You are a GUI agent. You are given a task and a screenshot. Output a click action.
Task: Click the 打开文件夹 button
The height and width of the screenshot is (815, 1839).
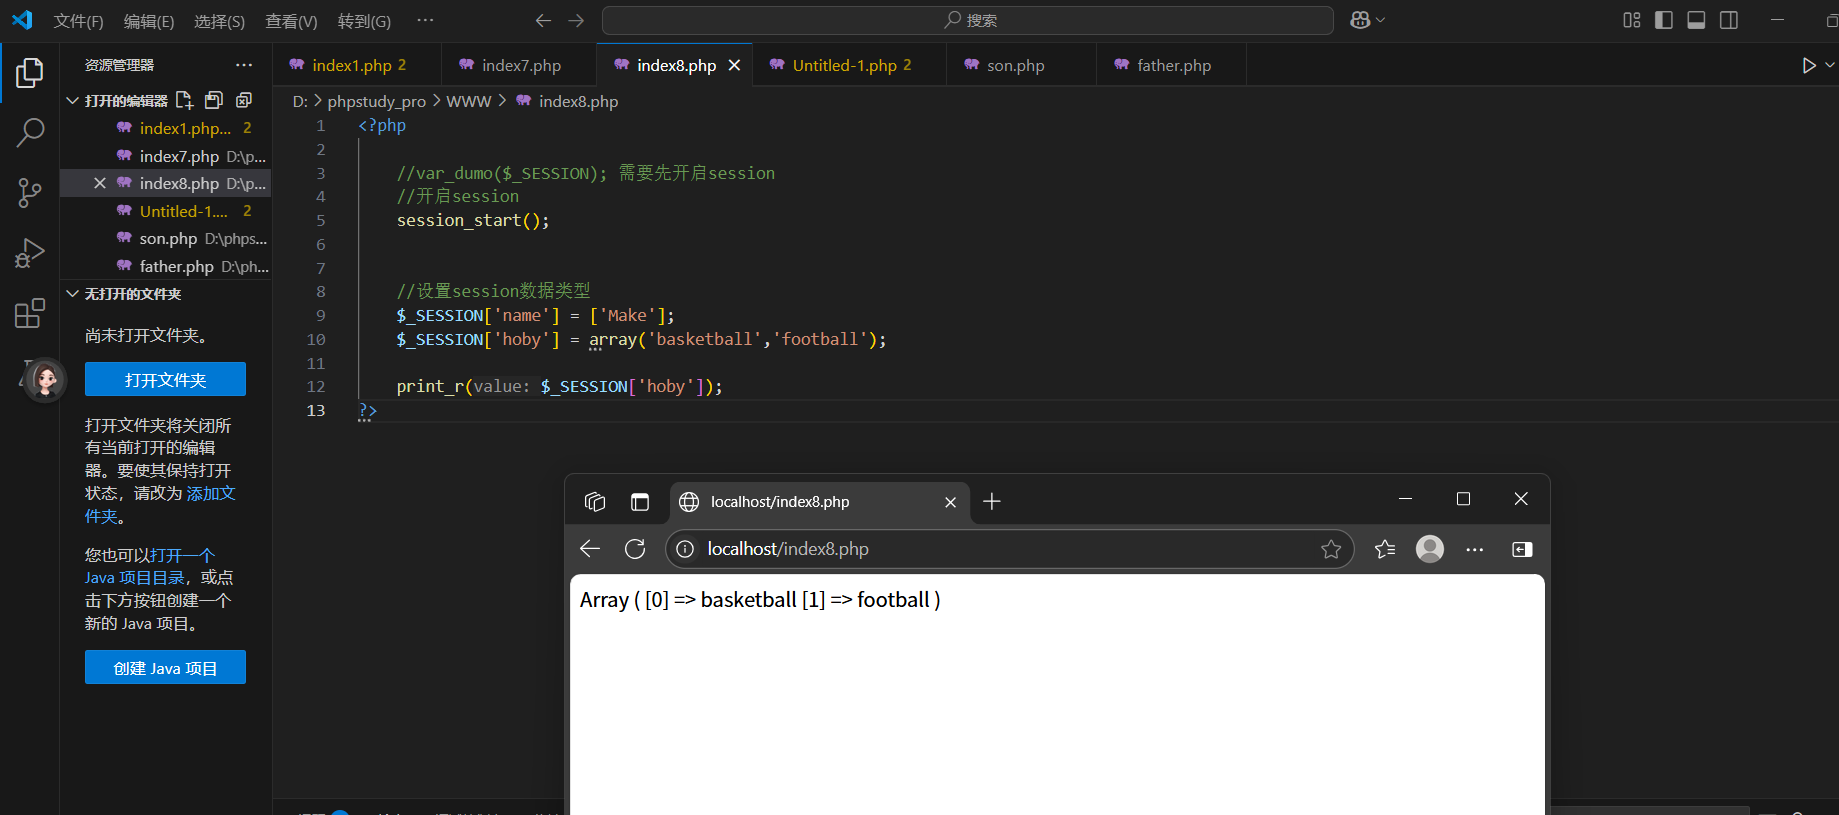click(x=165, y=380)
